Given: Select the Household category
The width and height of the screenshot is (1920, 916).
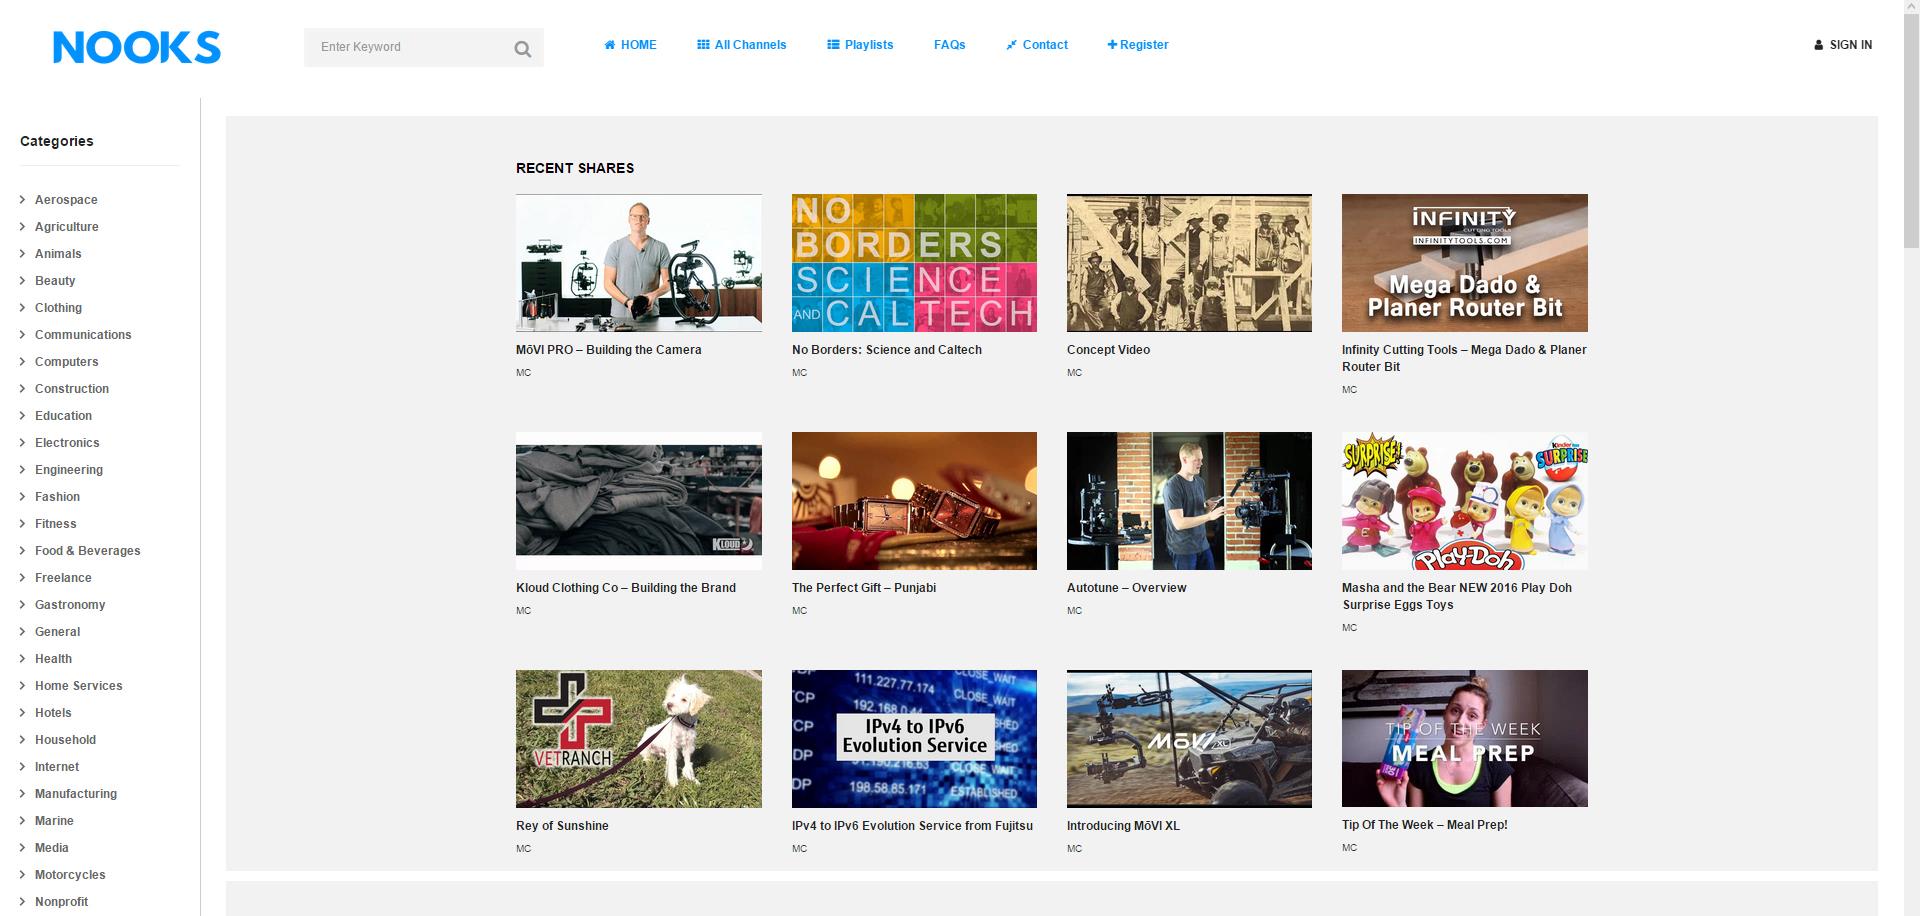Looking at the screenshot, I should pos(65,740).
